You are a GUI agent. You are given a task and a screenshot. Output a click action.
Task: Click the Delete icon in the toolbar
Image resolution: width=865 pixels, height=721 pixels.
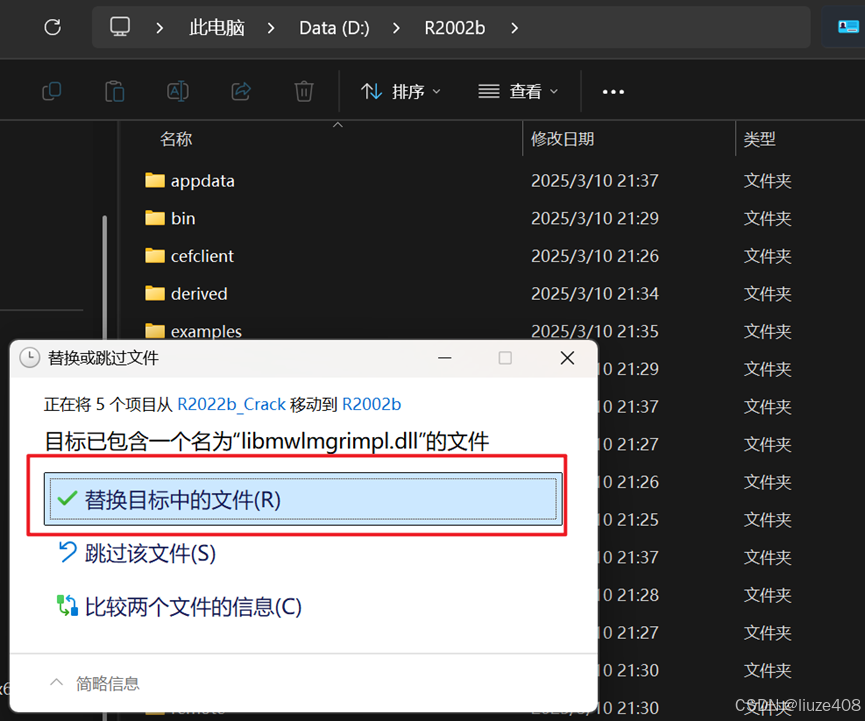click(303, 90)
